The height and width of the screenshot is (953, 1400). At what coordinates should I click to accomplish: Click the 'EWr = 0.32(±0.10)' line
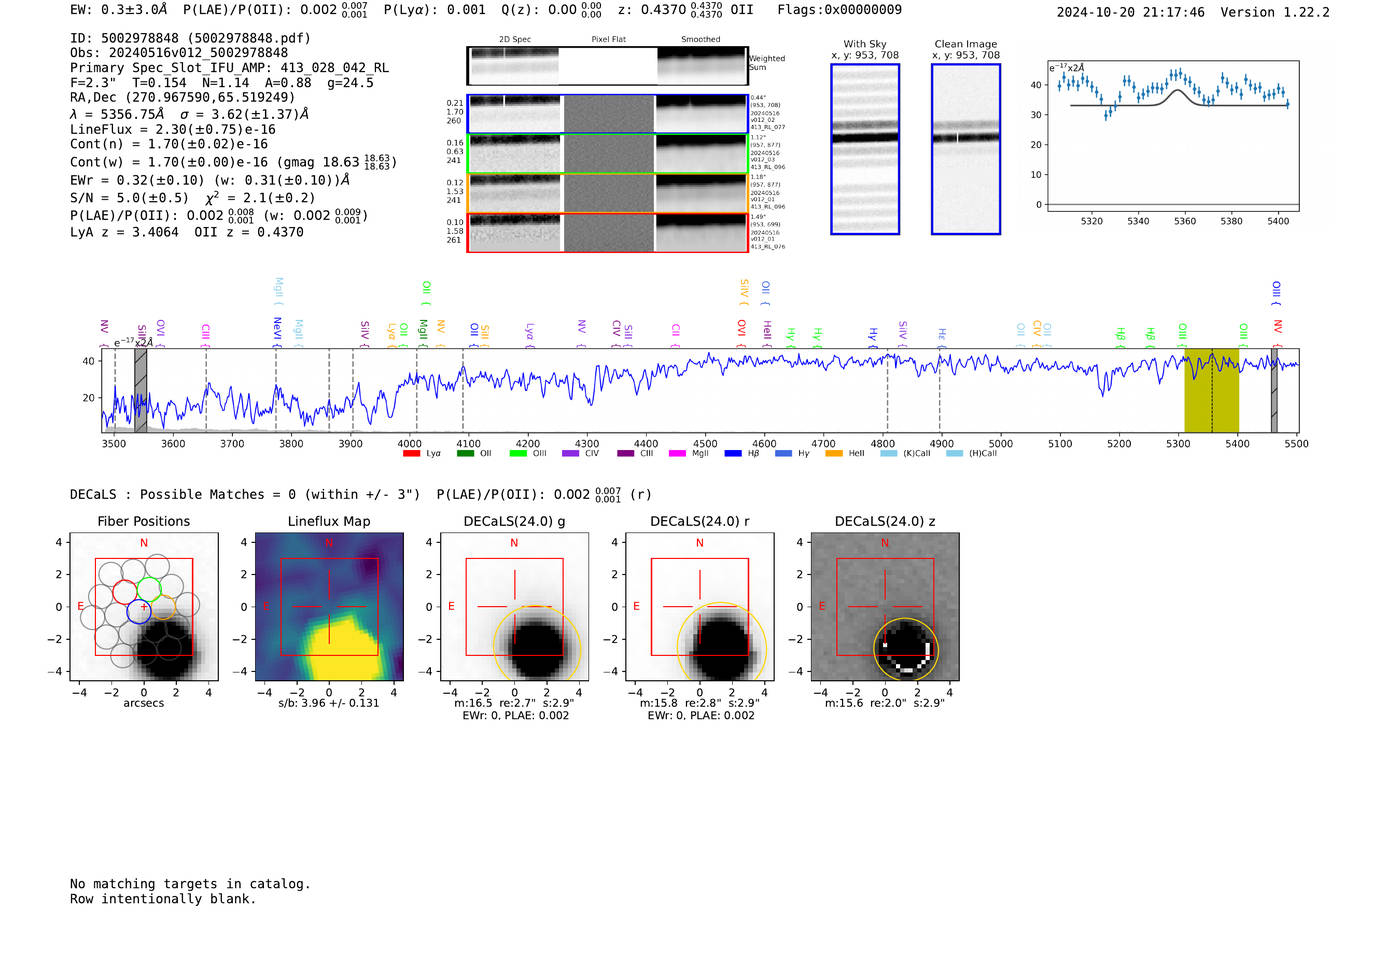point(210,180)
